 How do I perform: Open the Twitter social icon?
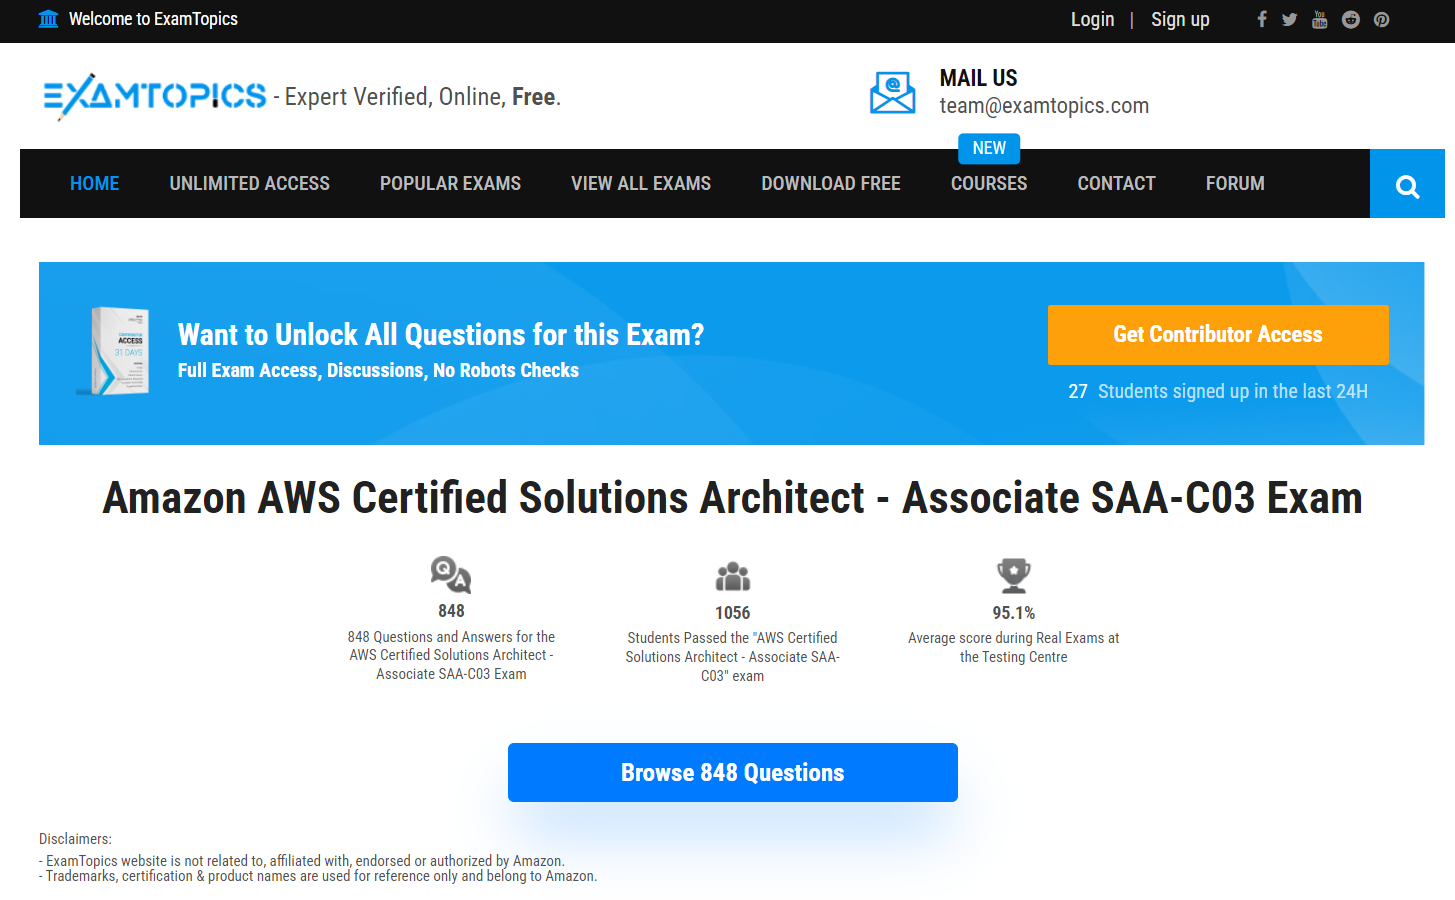[x=1290, y=19]
